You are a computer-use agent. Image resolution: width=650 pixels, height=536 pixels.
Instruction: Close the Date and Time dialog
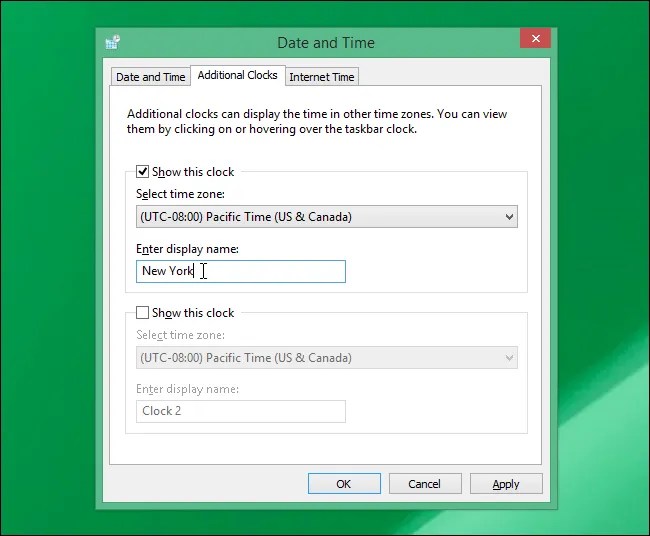(535, 39)
